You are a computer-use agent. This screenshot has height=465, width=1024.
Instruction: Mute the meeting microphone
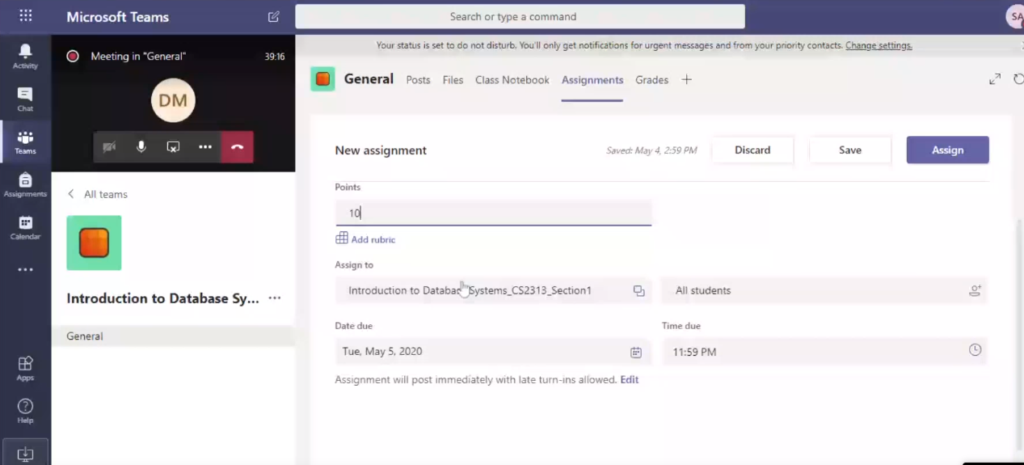(141, 147)
